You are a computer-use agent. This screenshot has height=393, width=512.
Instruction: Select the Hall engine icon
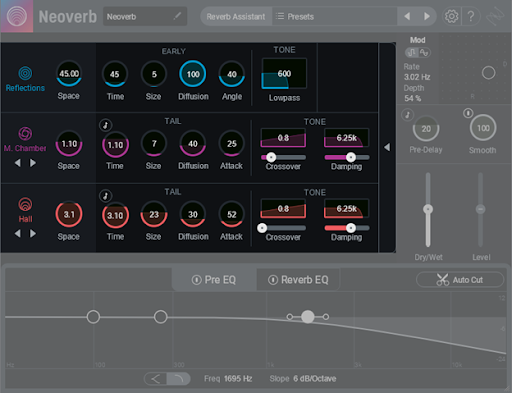[25, 204]
